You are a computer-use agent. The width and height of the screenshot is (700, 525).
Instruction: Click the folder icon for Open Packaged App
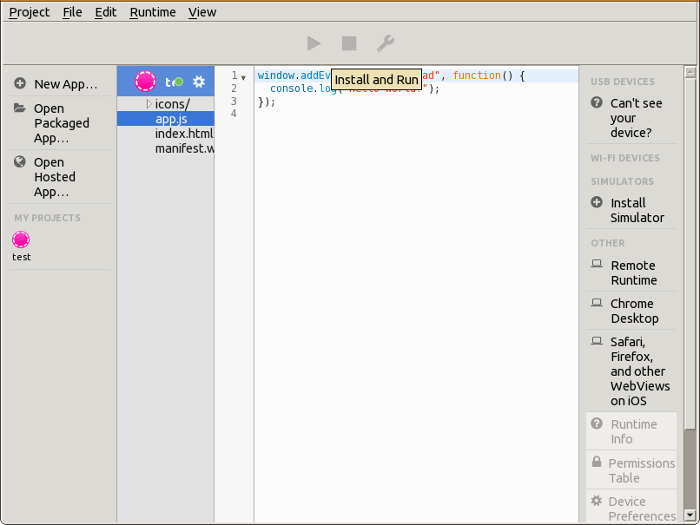click(19, 108)
